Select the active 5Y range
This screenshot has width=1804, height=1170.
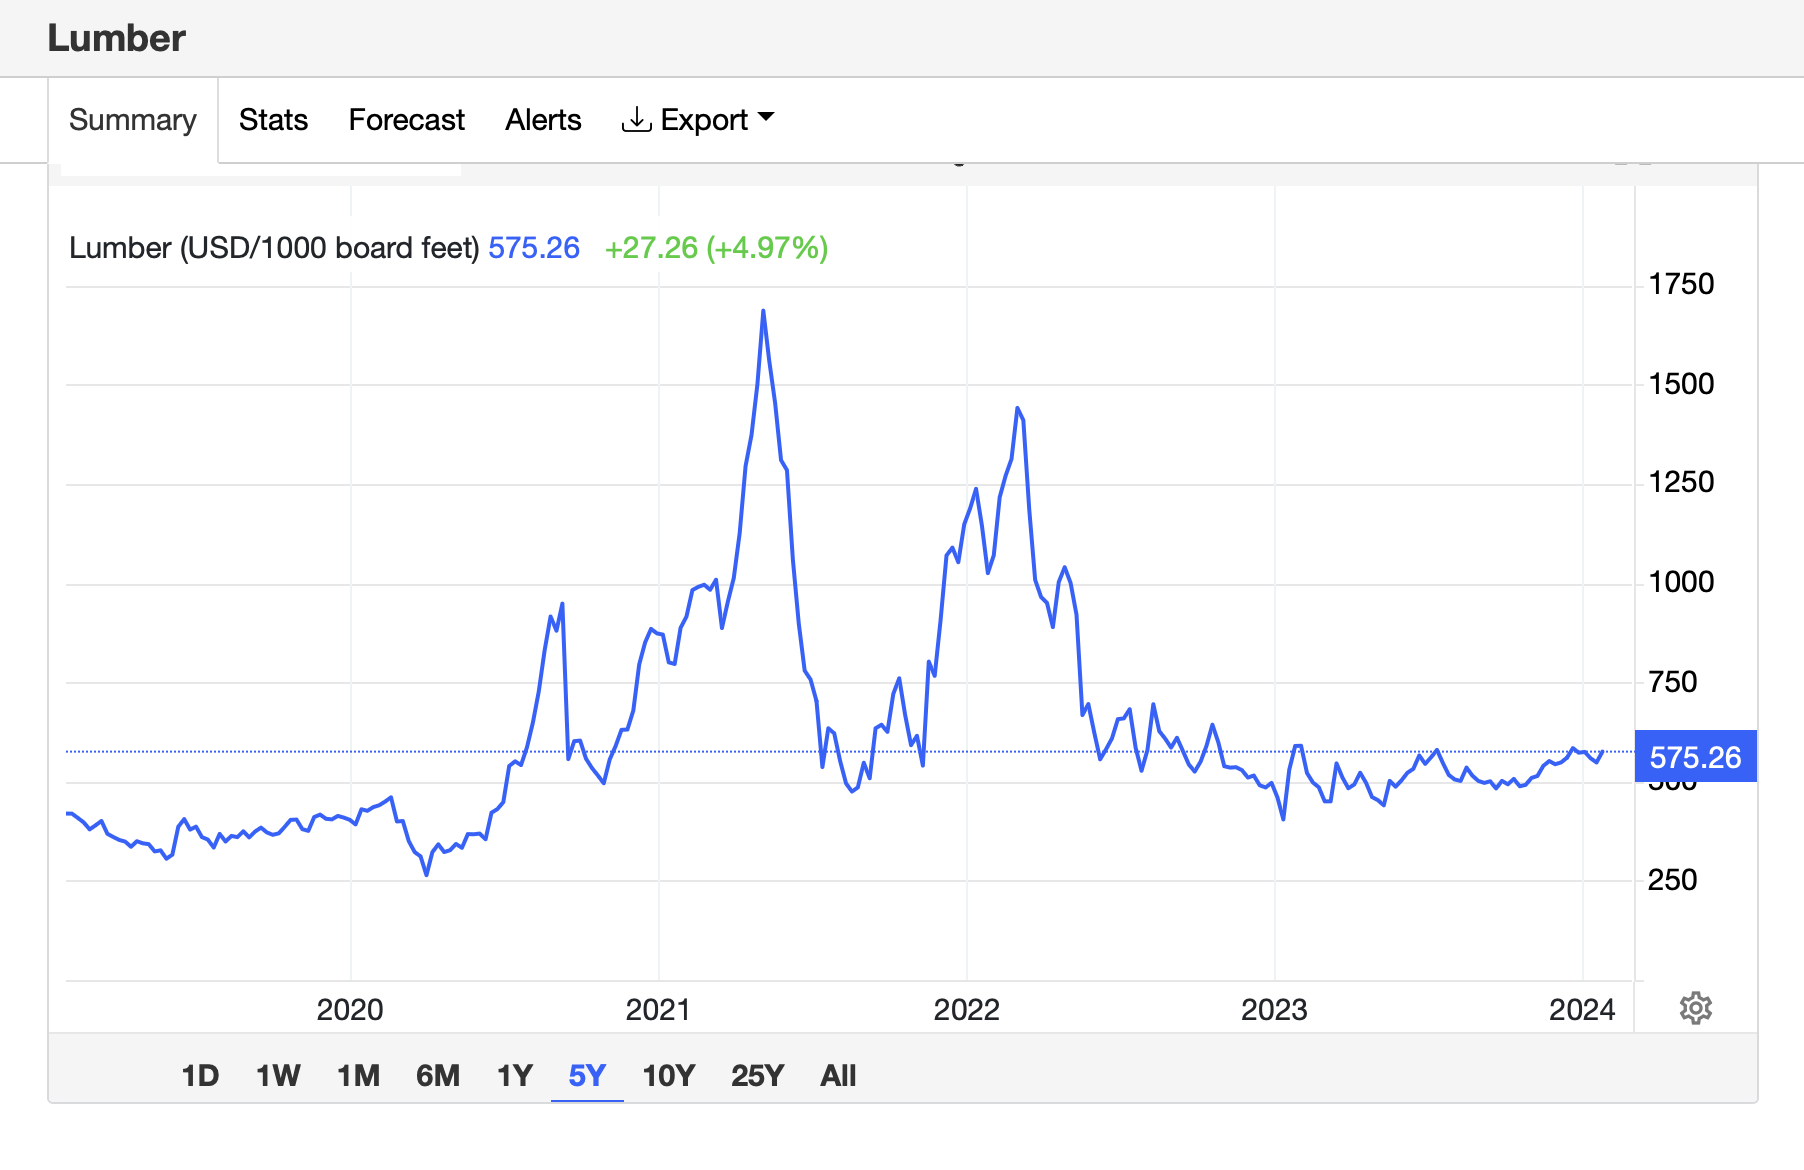click(587, 1076)
